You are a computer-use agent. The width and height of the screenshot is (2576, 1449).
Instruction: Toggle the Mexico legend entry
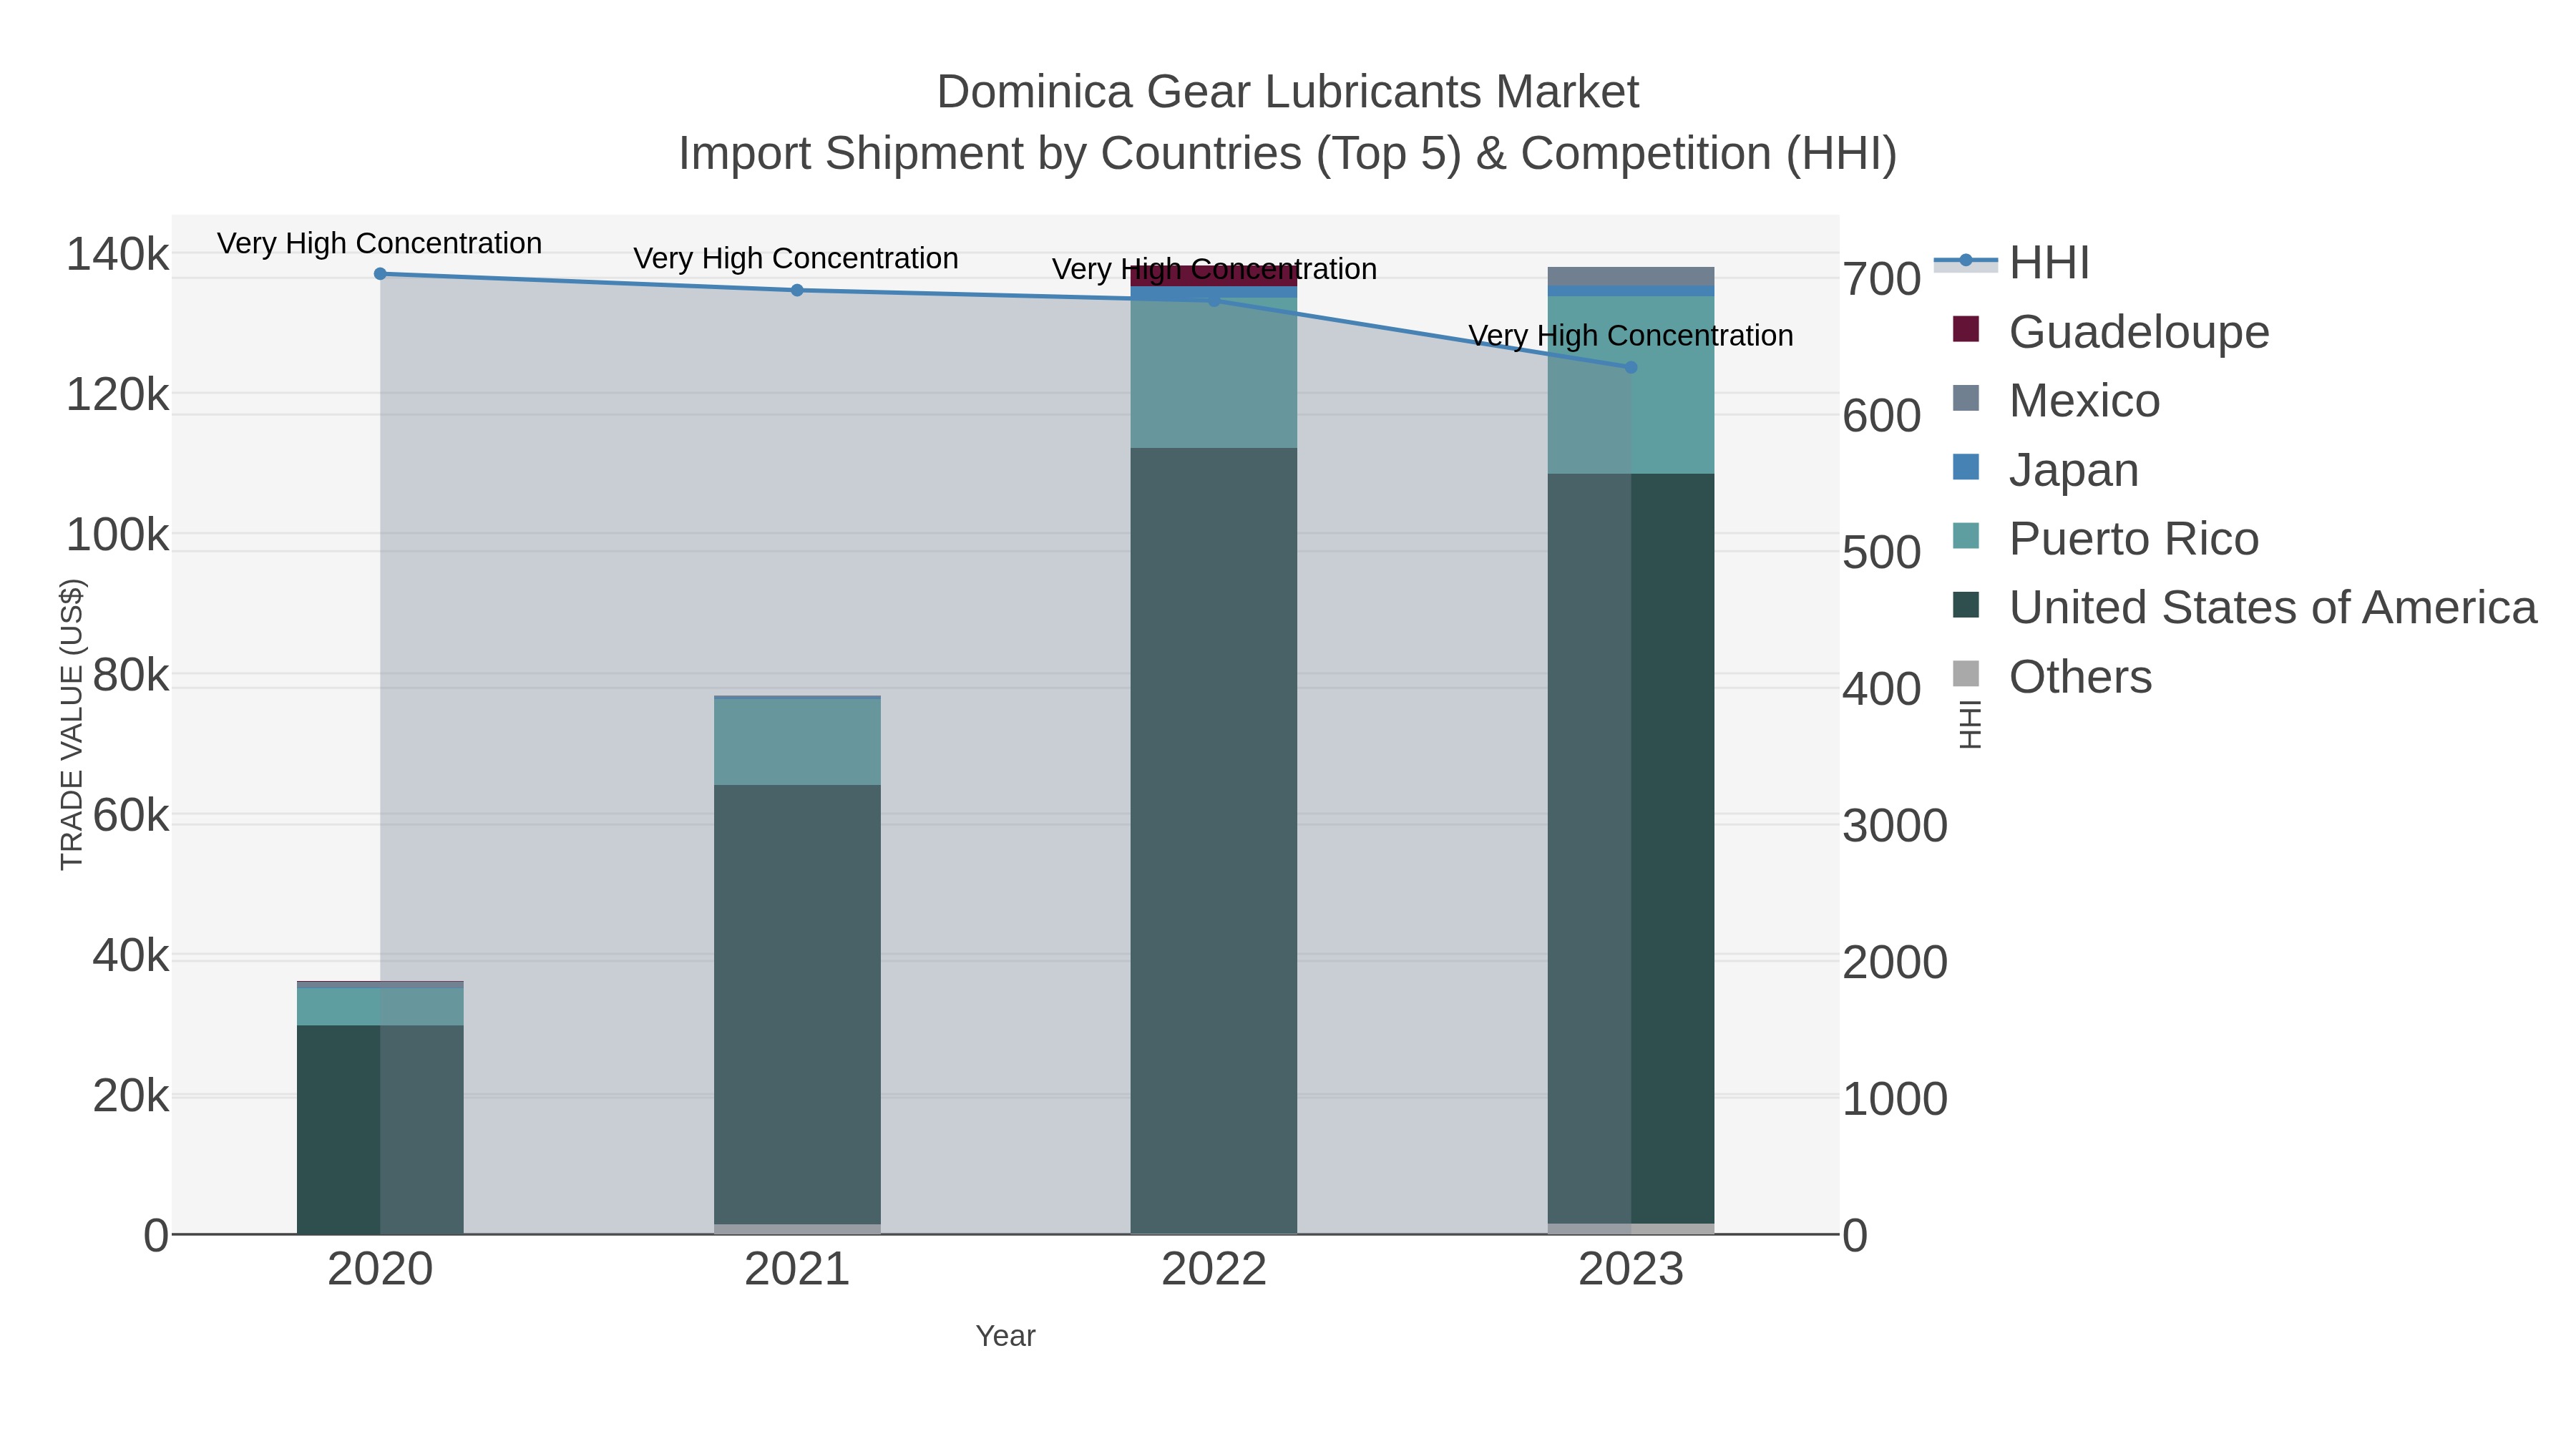coord(2056,401)
